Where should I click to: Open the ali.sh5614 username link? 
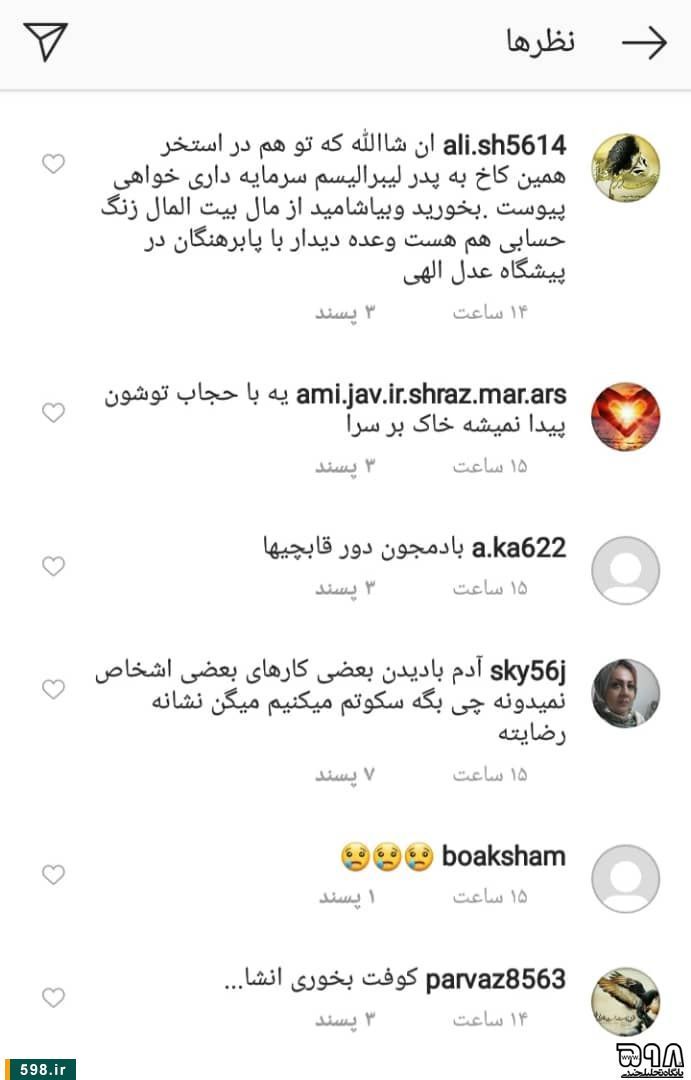pos(504,145)
